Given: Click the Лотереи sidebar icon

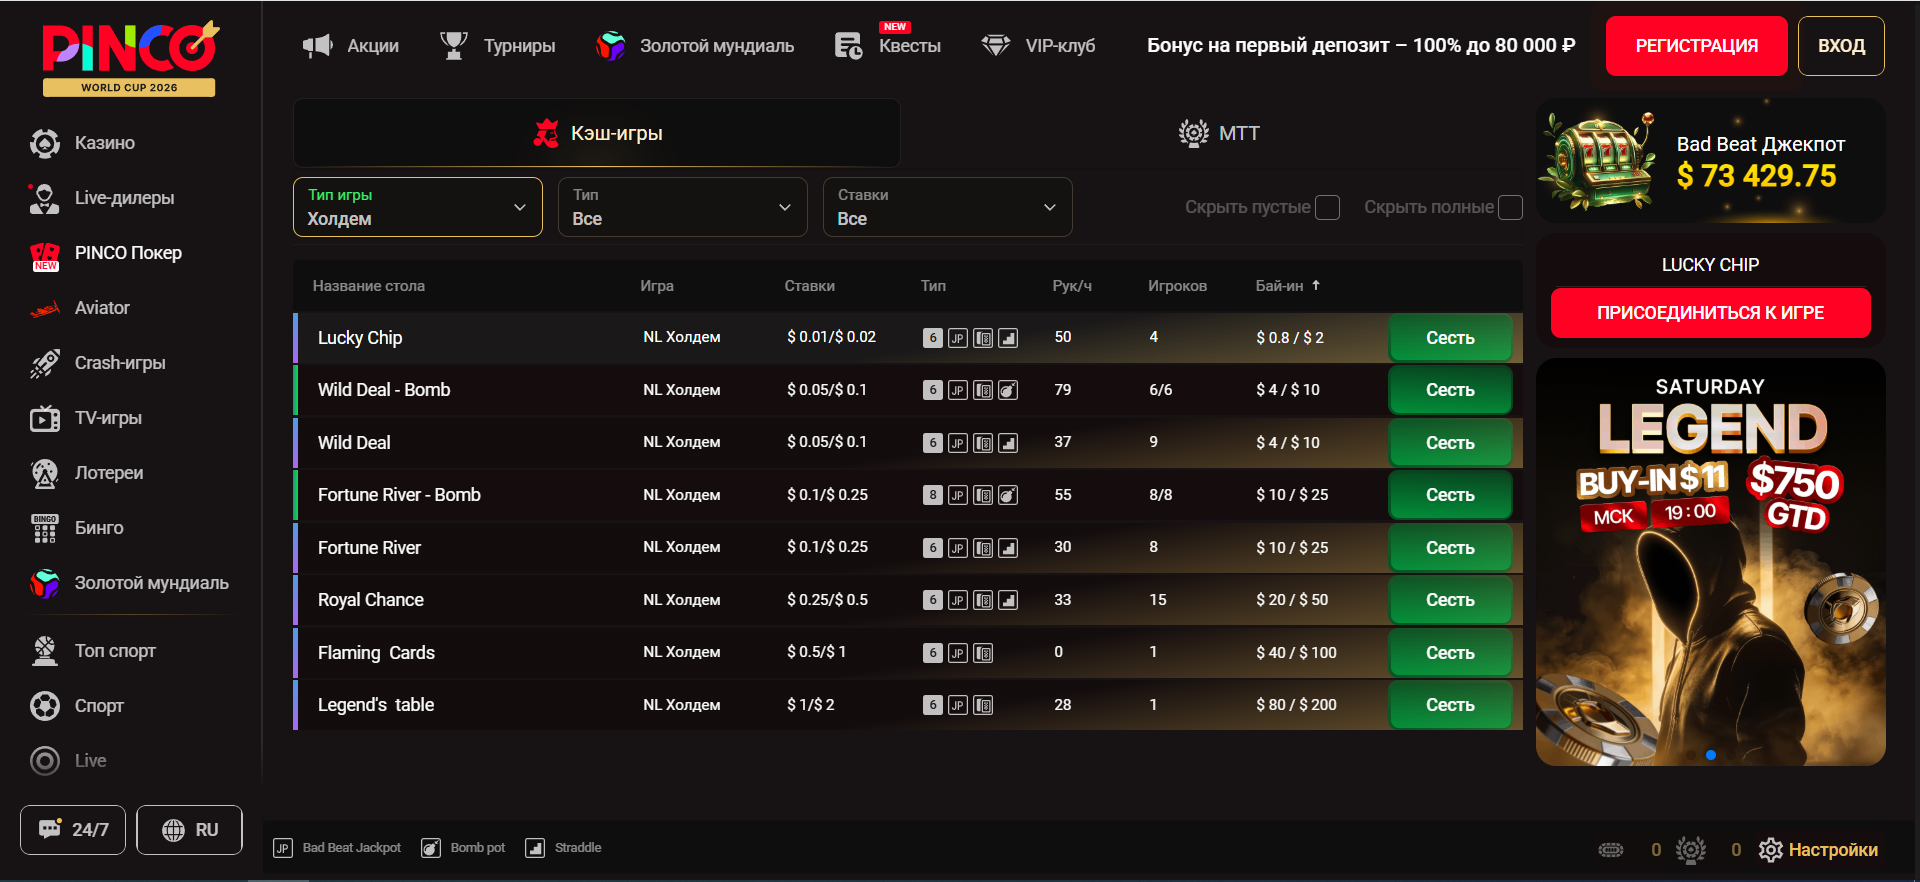Looking at the screenshot, I should click(x=44, y=473).
